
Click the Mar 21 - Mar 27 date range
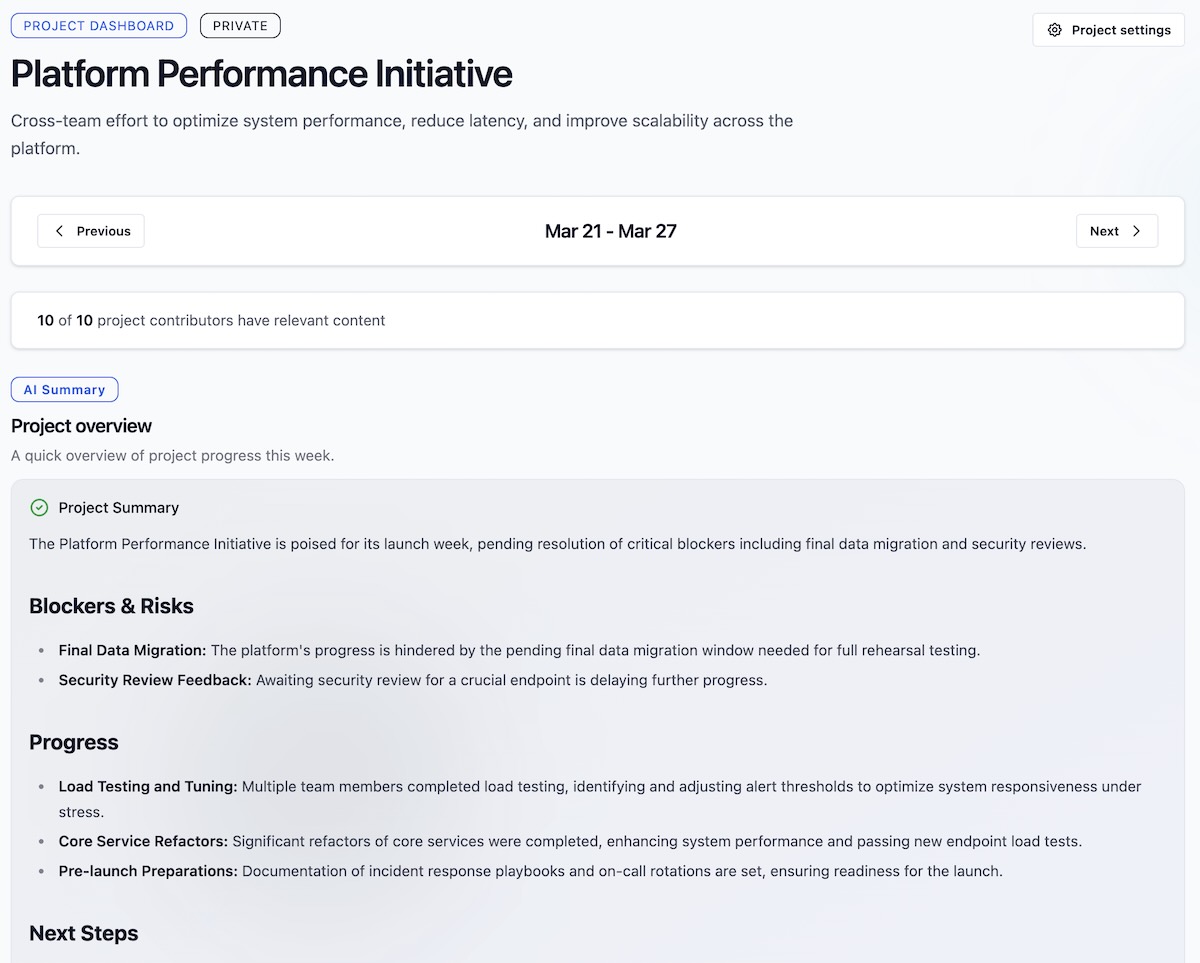pyautogui.click(x=611, y=231)
